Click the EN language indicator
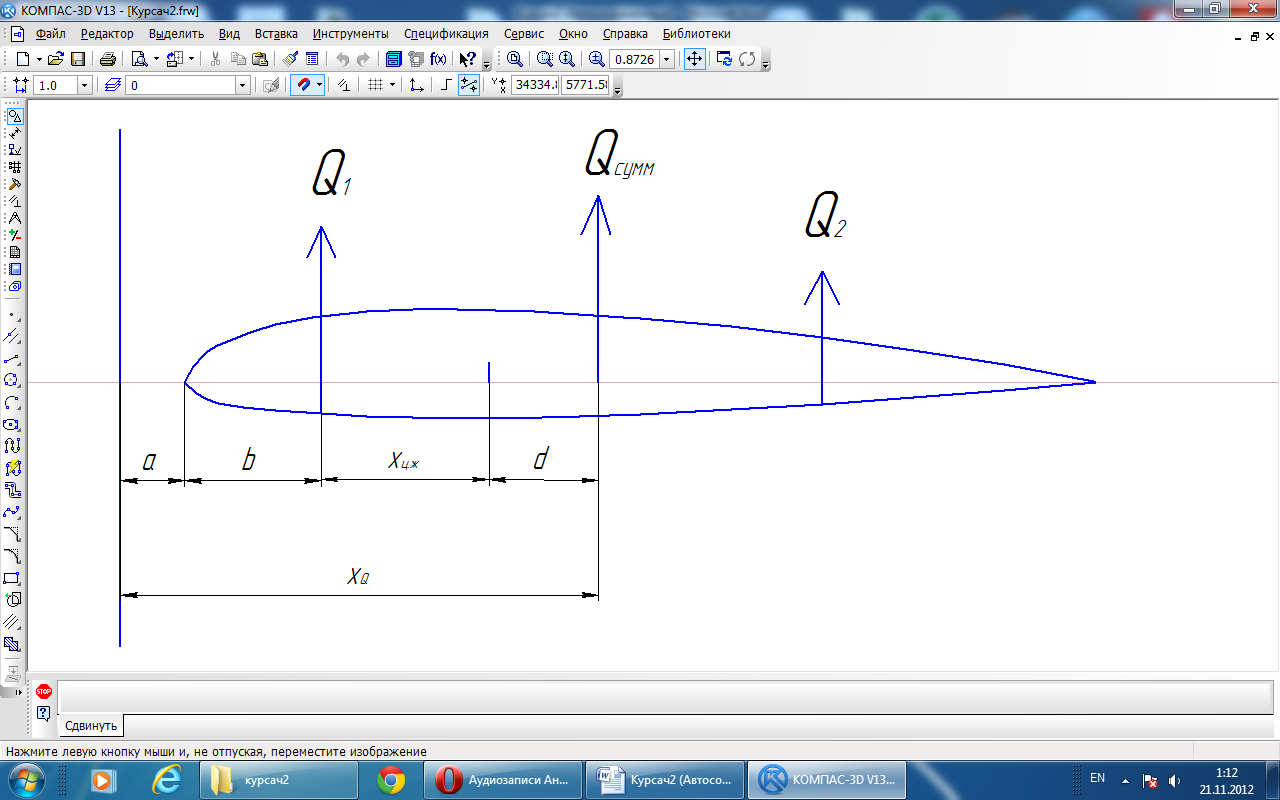This screenshot has height=800, width=1280. 1097,778
